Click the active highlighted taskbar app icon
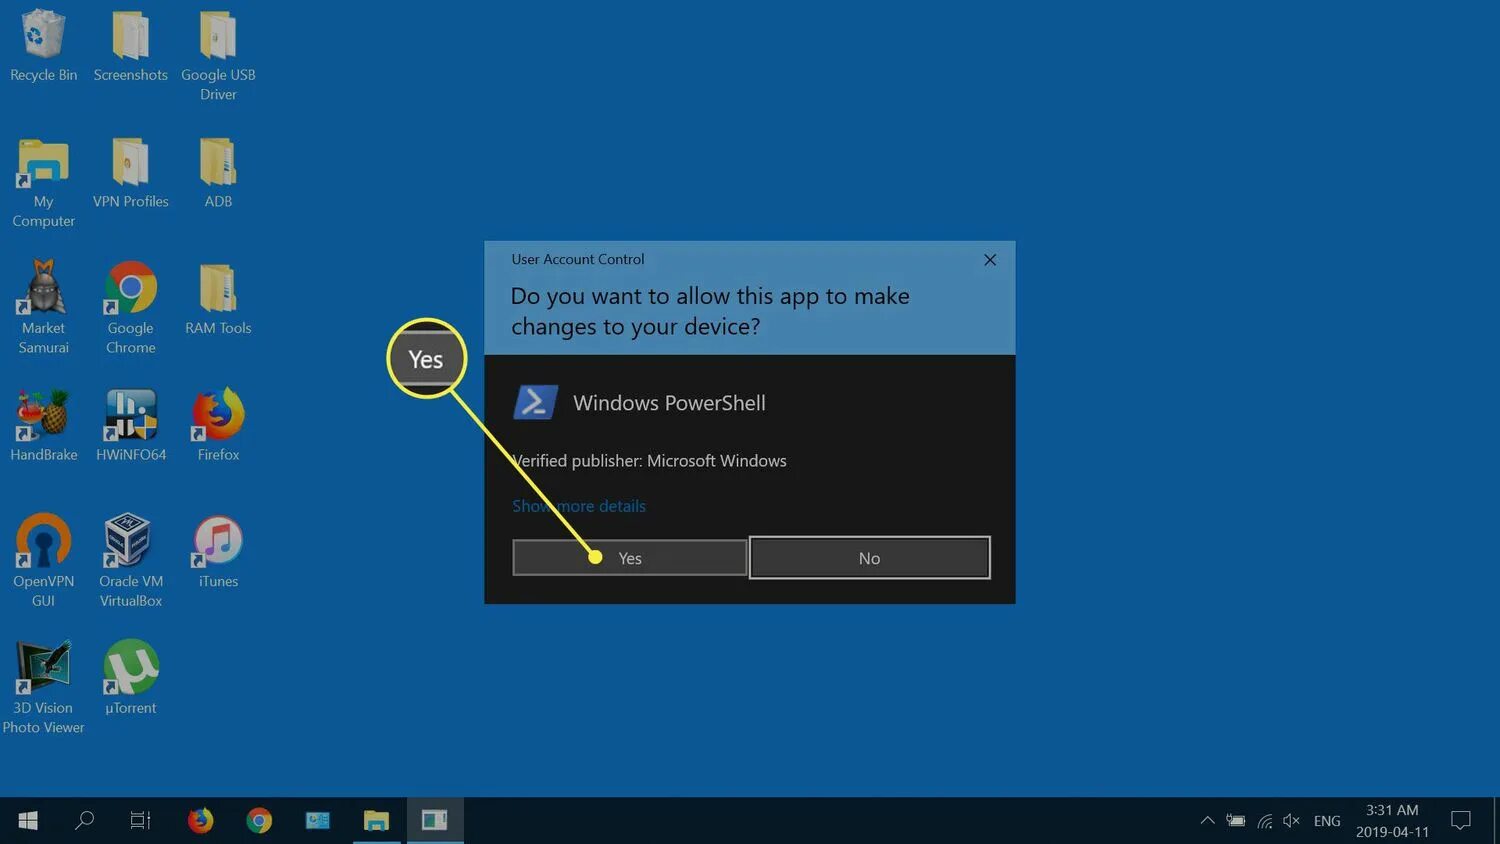Viewport: 1500px width, 844px height. (435, 820)
